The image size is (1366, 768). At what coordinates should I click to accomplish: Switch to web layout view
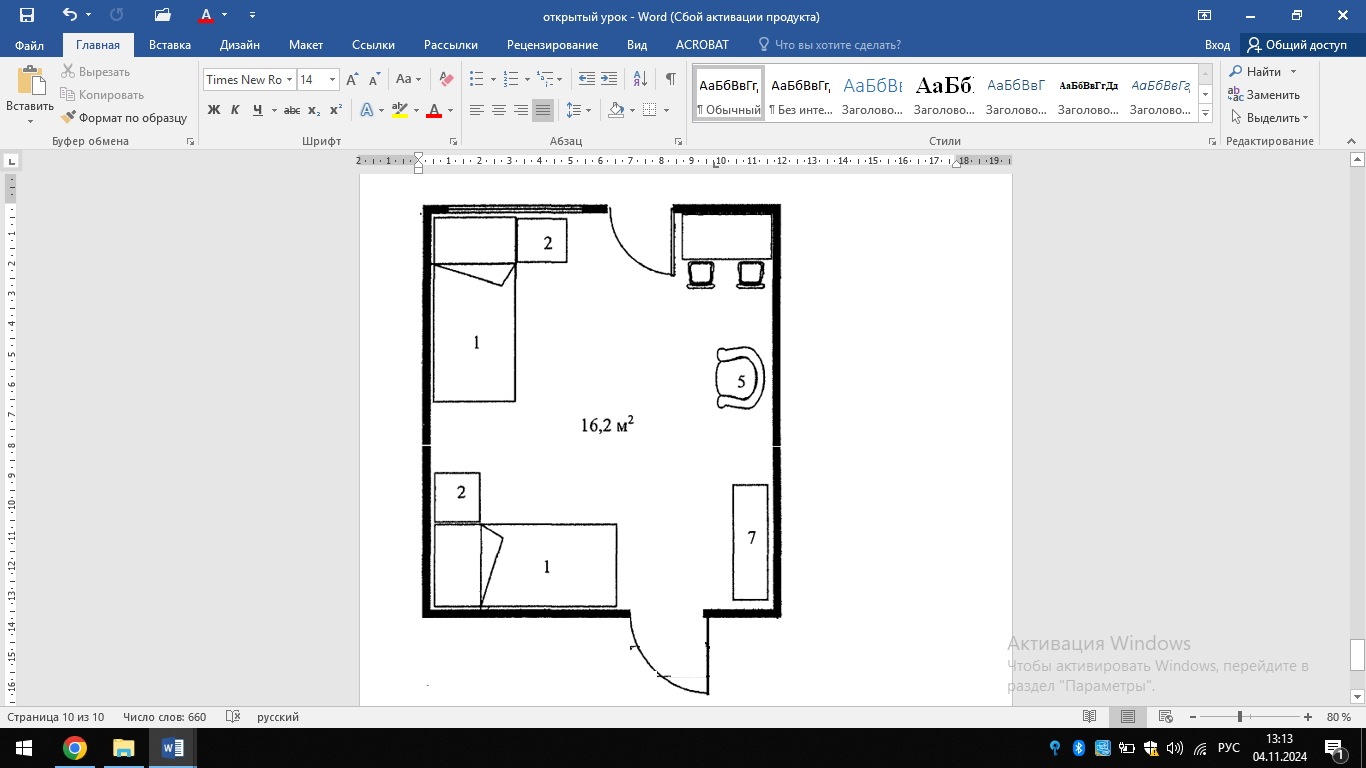[1166, 717]
